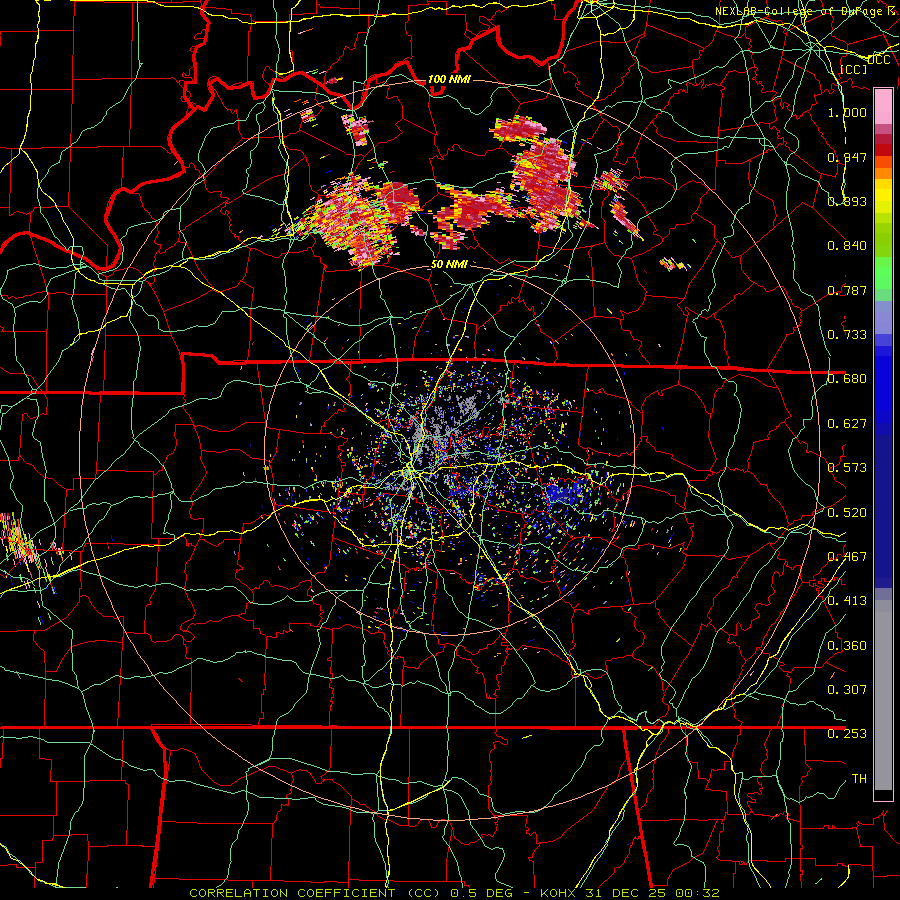The image size is (900, 900).
Task: Click the "NEXLAB-College of DuPage" header text
Action: click(x=800, y=11)
